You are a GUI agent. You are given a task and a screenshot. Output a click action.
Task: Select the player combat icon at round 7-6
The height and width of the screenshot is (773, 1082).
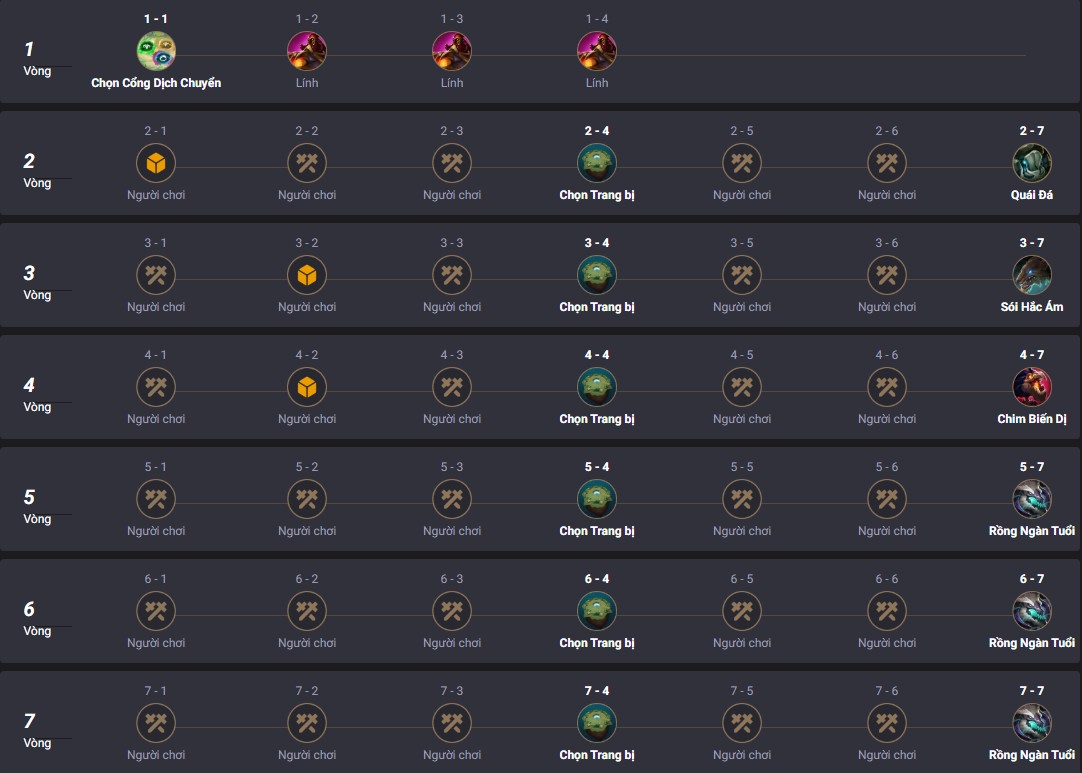pyautogui.click(x=887, y=723)
